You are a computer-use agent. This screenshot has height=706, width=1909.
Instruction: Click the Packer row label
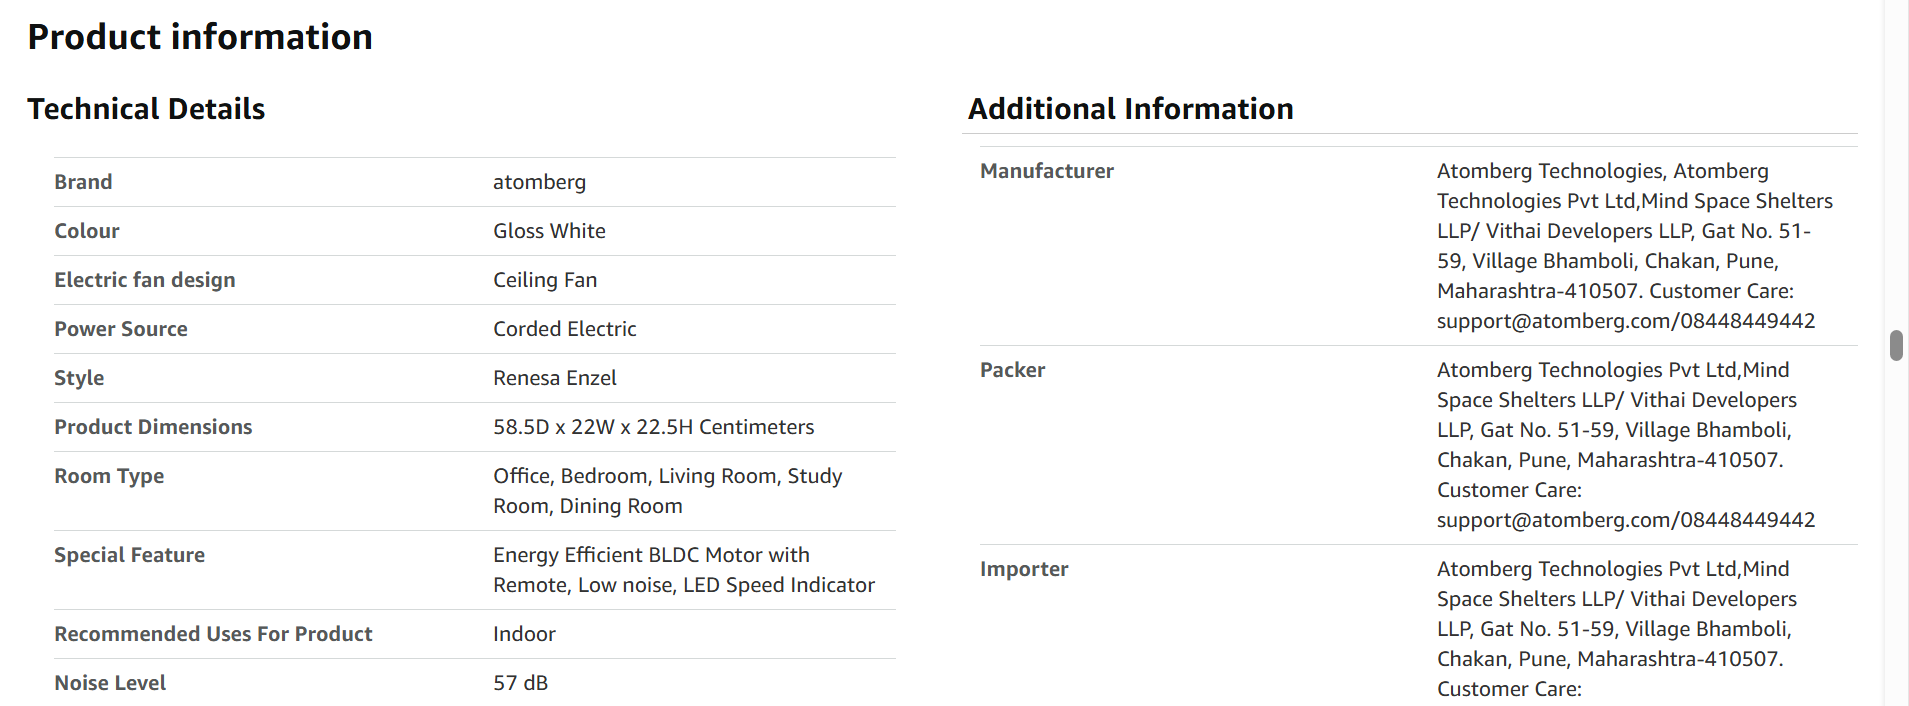[x=1012, y=370]
